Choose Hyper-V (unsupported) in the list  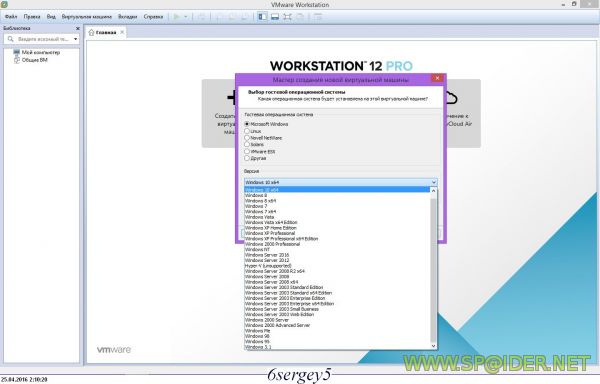pyautogui.click(x=337, y=265)
